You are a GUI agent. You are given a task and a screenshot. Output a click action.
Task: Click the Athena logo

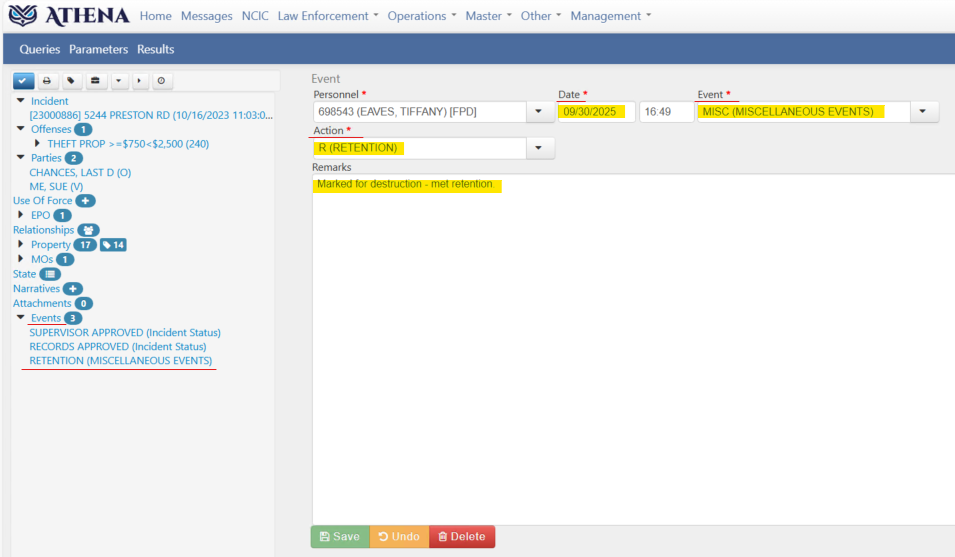pos(68,16)
